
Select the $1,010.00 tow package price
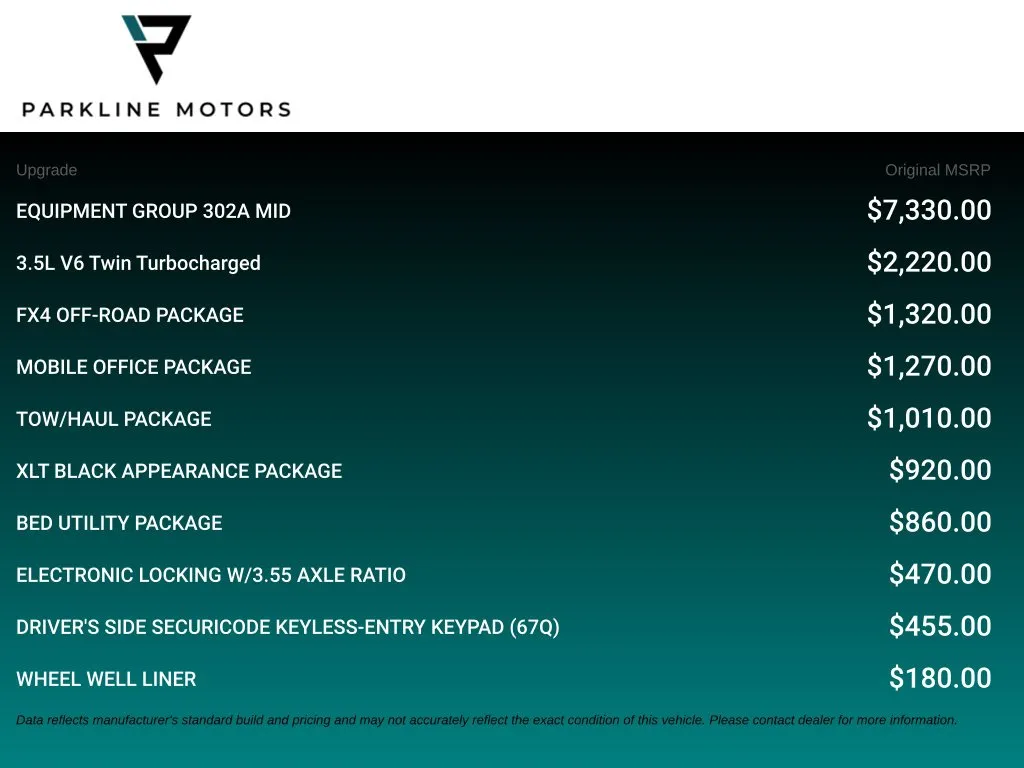point(929,418)
